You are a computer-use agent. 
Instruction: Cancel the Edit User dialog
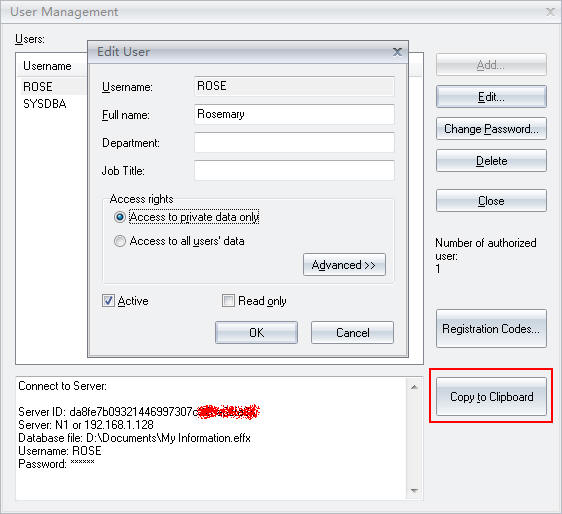[352, 333]
